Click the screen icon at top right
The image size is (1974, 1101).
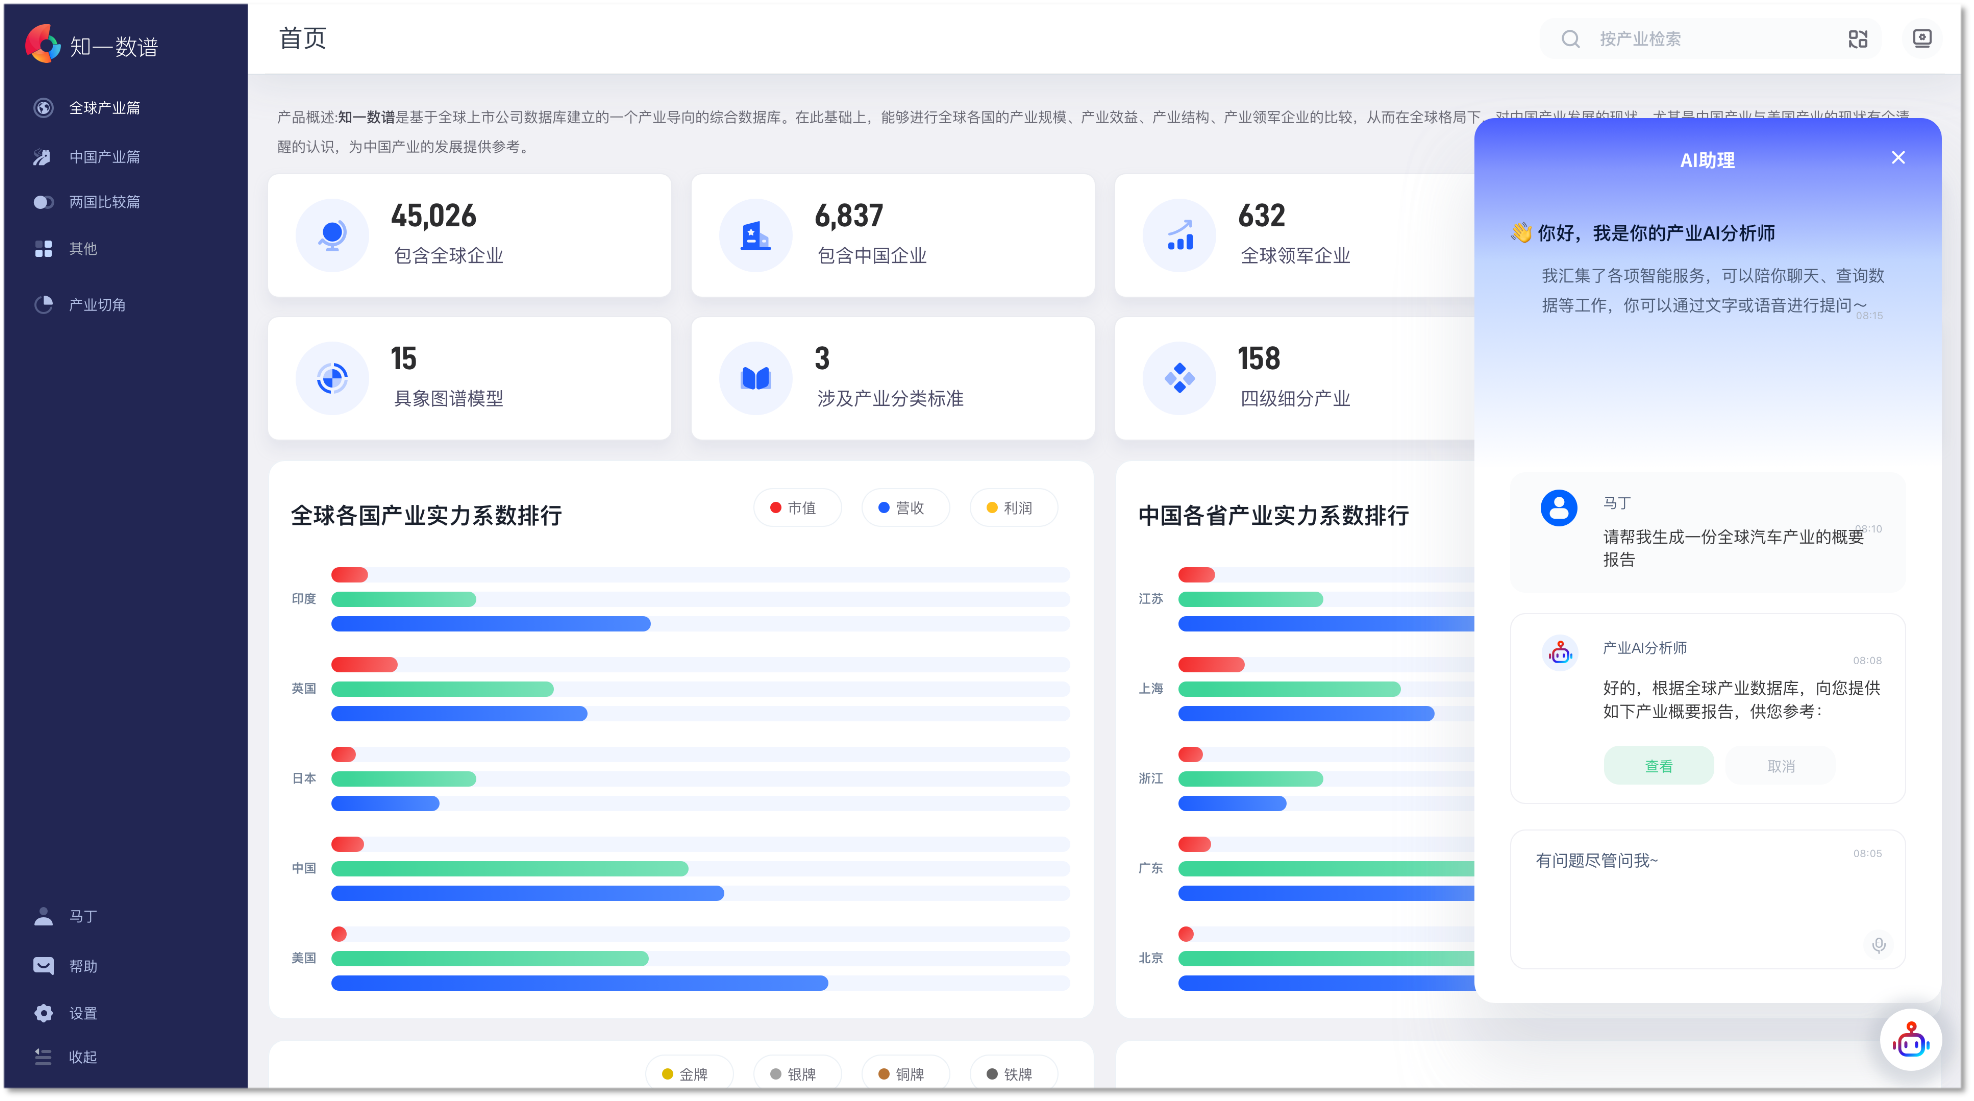(1921, 39)
